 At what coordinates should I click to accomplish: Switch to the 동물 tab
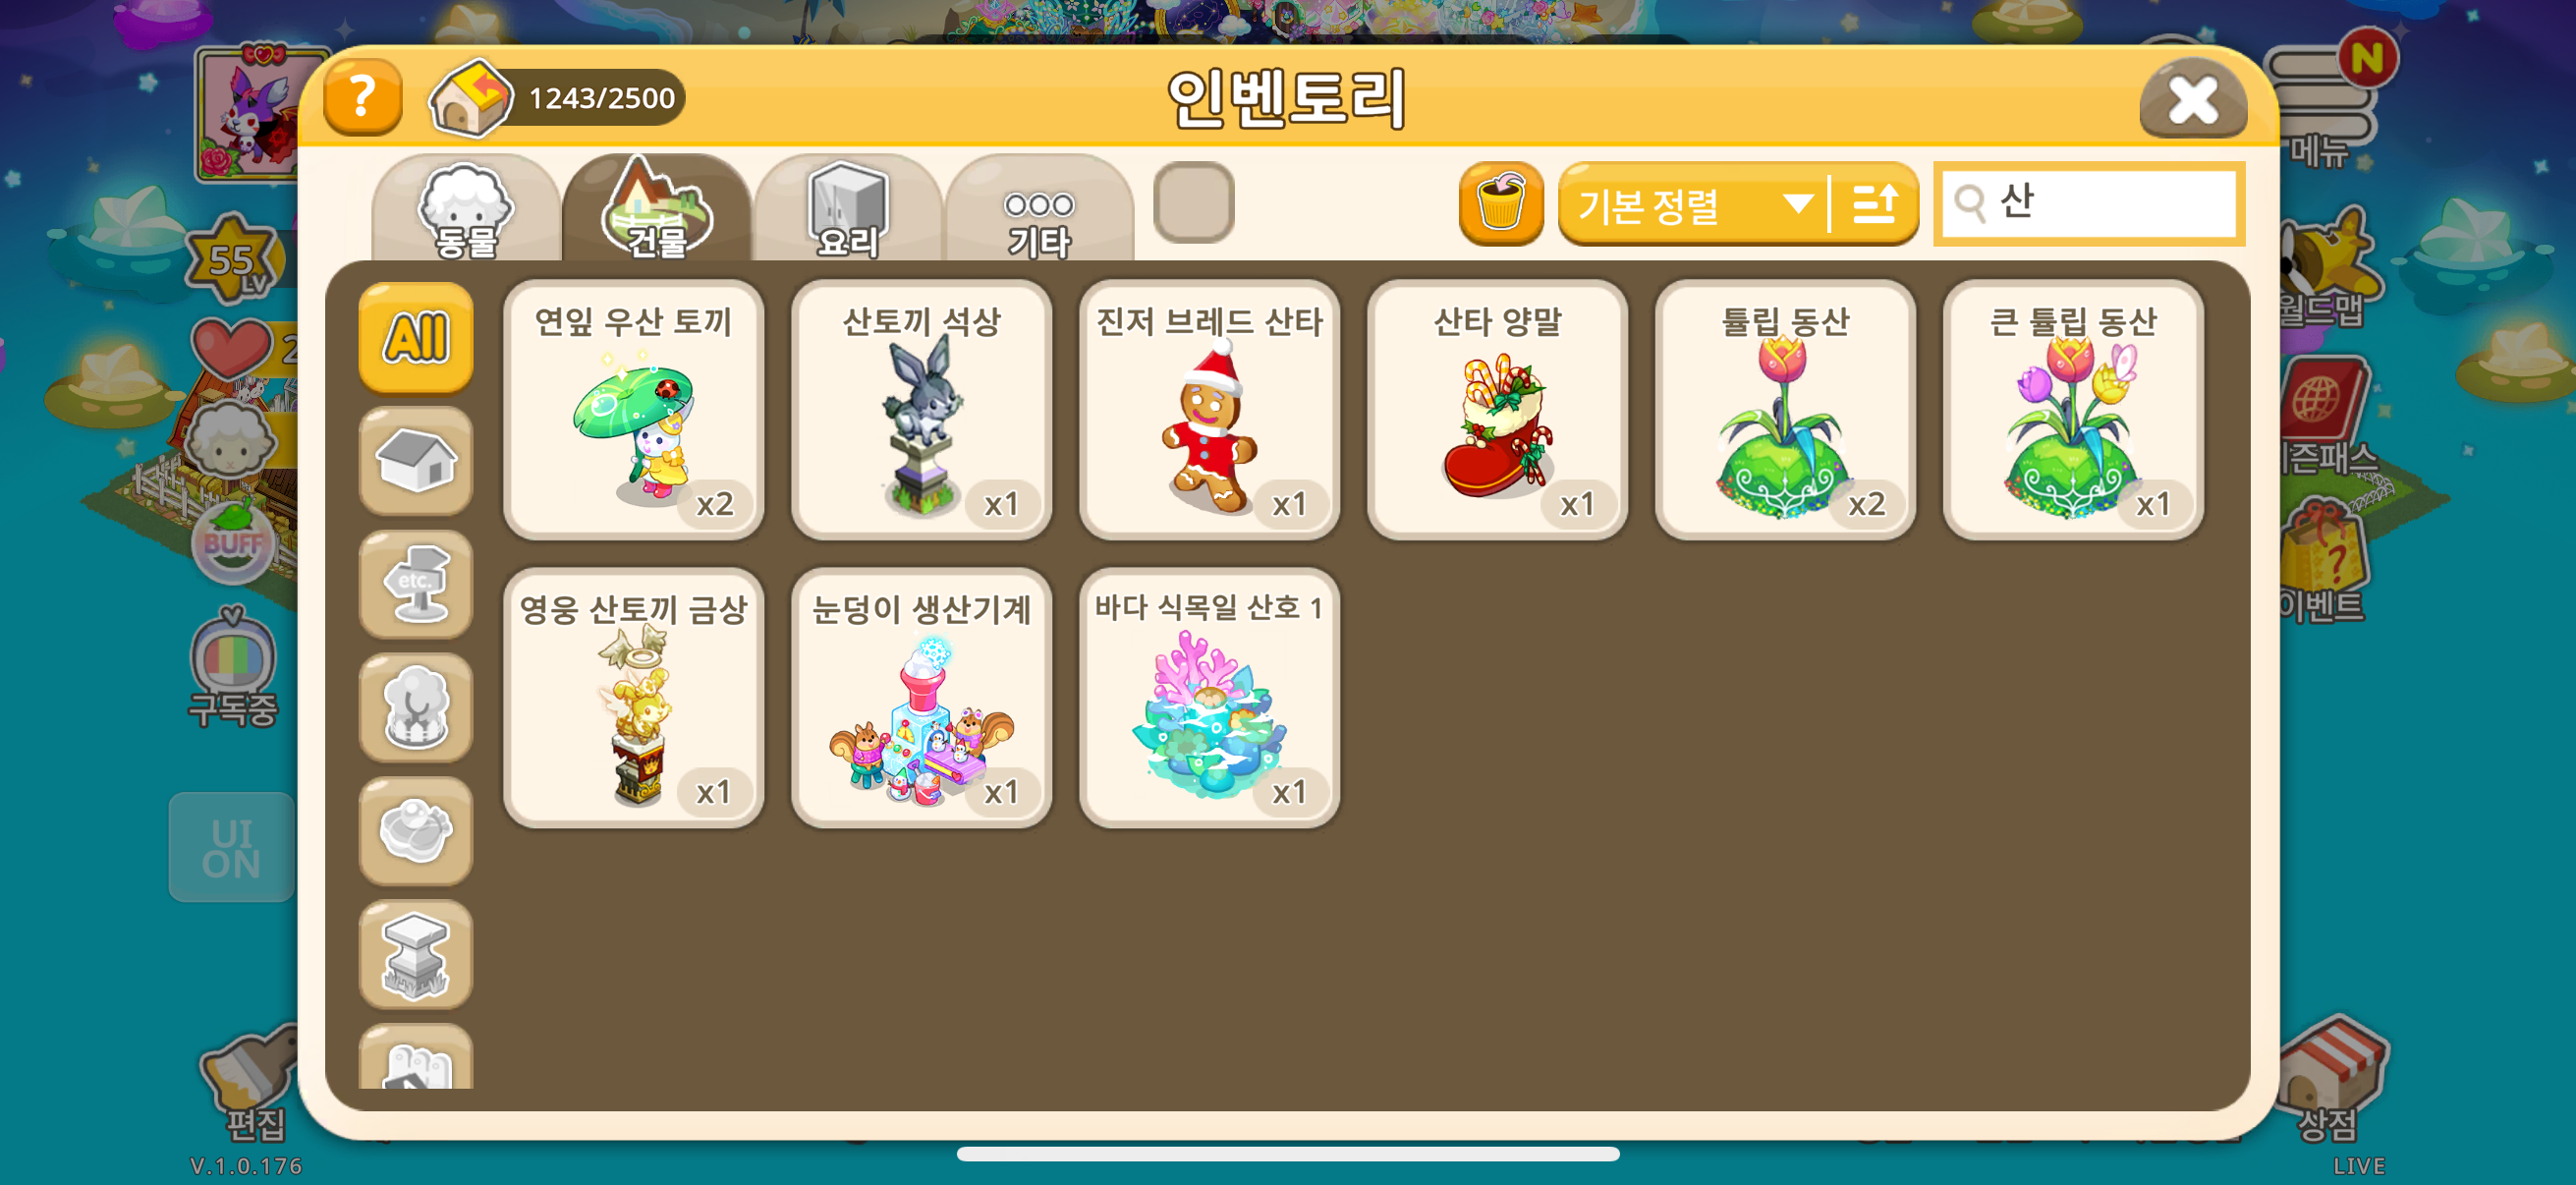coord(466,210)
